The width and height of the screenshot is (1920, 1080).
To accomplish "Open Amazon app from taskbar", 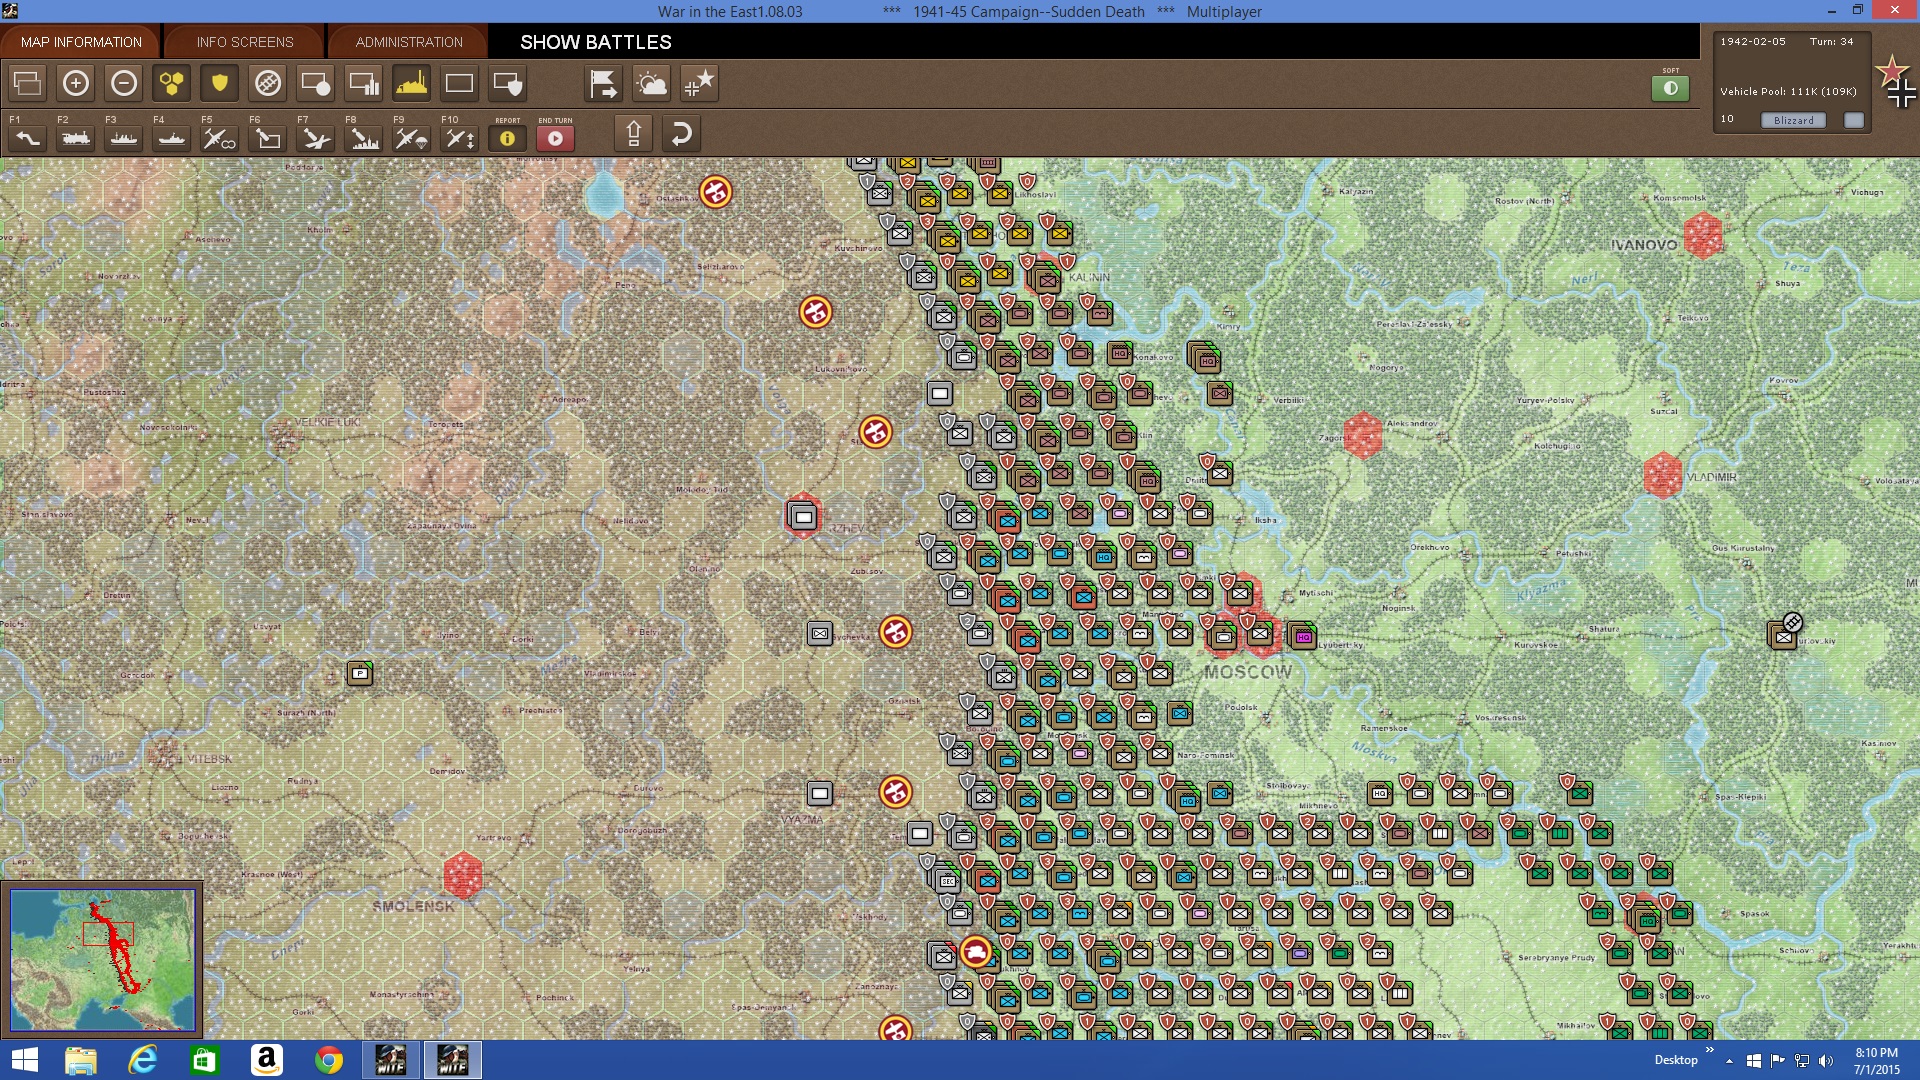I will click(267, 1060).
